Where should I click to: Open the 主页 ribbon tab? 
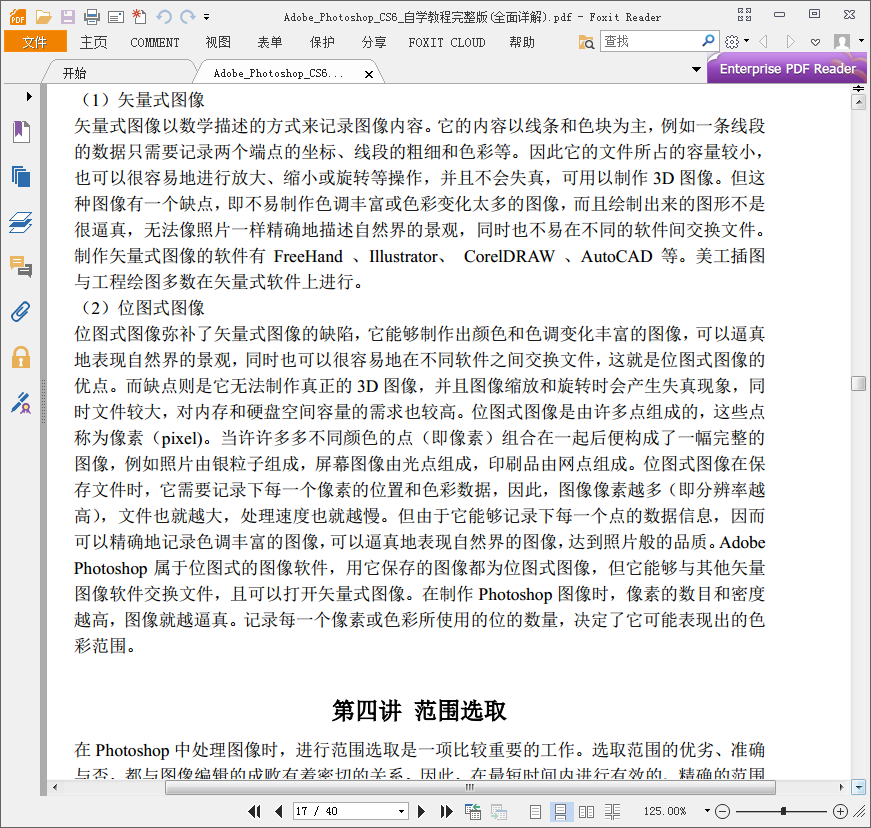[93, 42]
